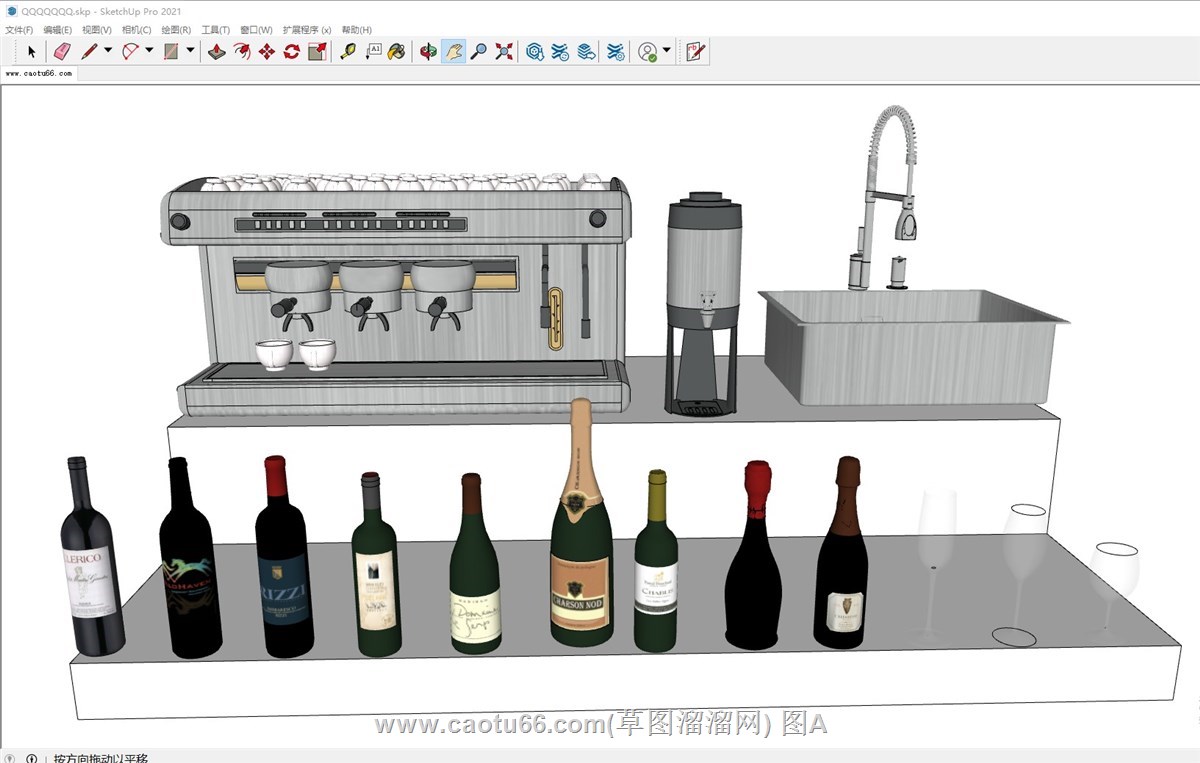Activate the Paint Bucket tool

click(397, 52)
